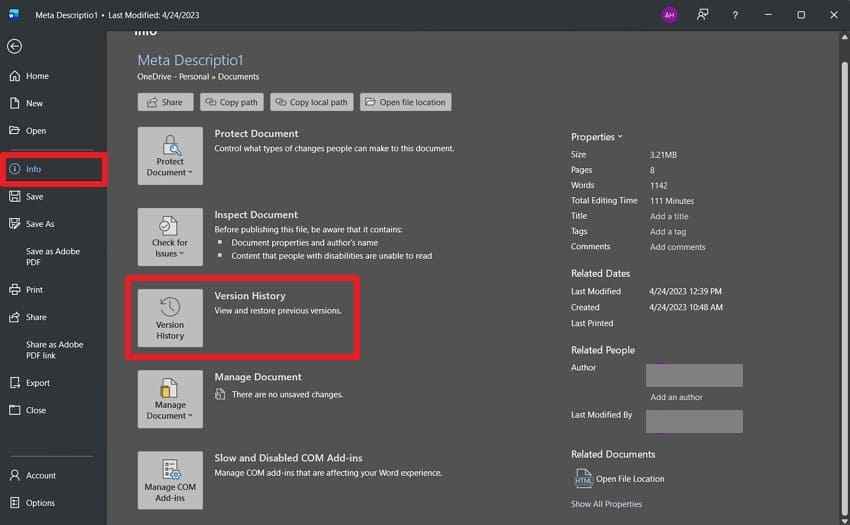Image resolution: width=850 pixels, height=525 pixels.
Task: Click Open File Location under Related Documents
Action: (619, 479)
